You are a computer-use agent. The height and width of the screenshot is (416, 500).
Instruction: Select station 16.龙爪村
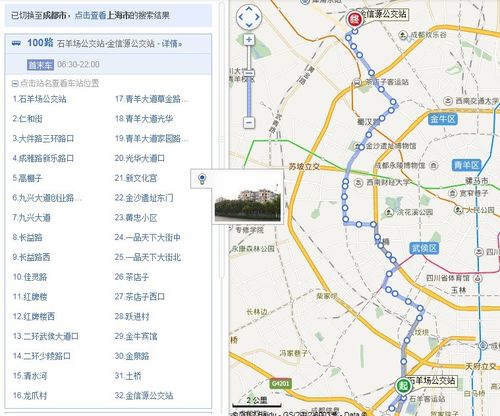(x=30, y=396)
